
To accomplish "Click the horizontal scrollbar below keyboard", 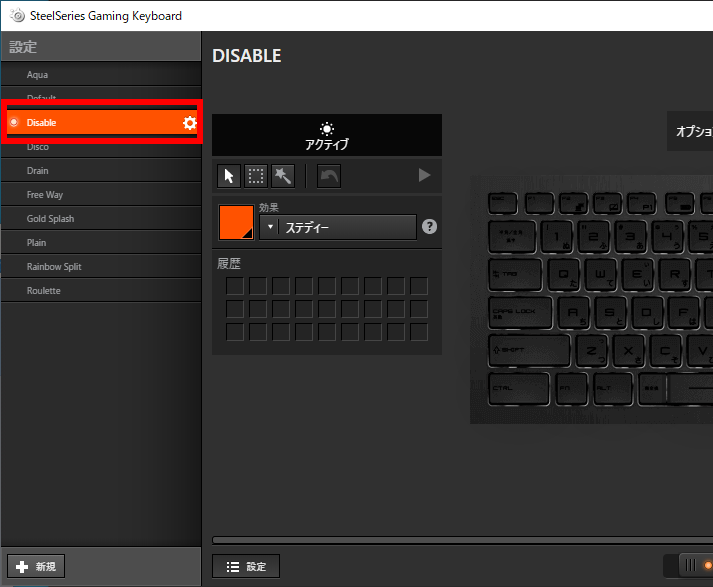I will coord(462,540).
